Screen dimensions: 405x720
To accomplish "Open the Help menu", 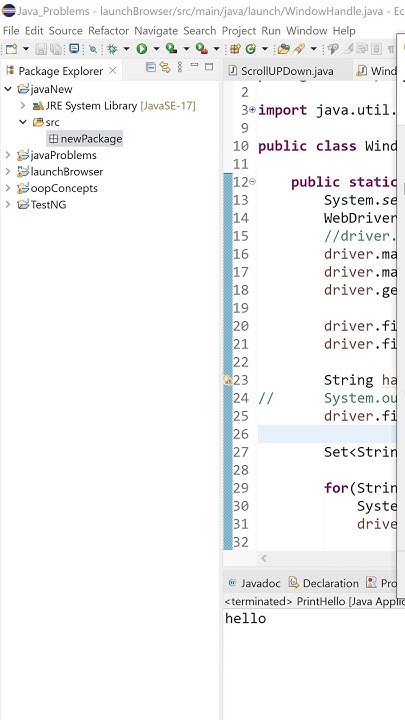I will tap(344, 31).
